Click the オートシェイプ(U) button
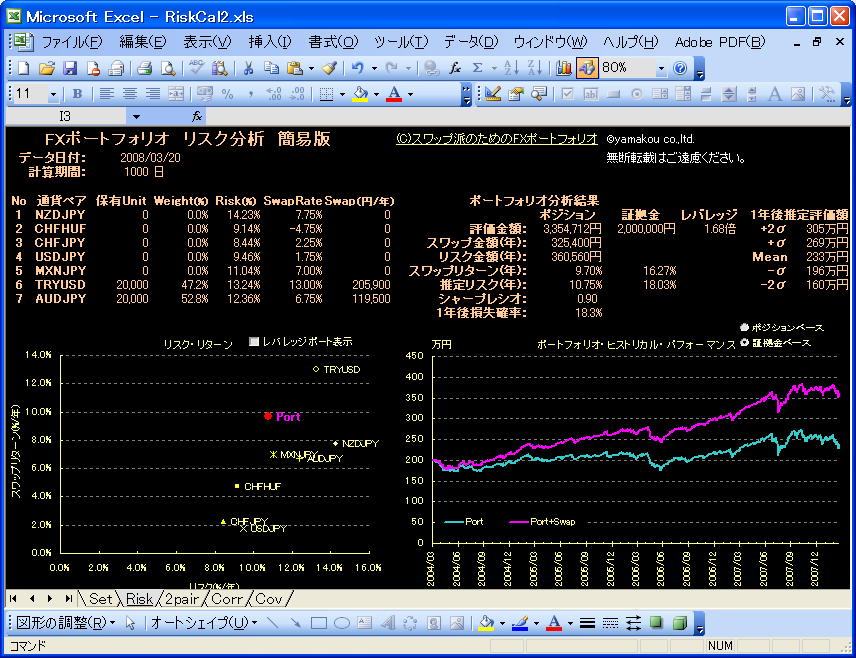856x658 pixels. click(x=198, y=623)
